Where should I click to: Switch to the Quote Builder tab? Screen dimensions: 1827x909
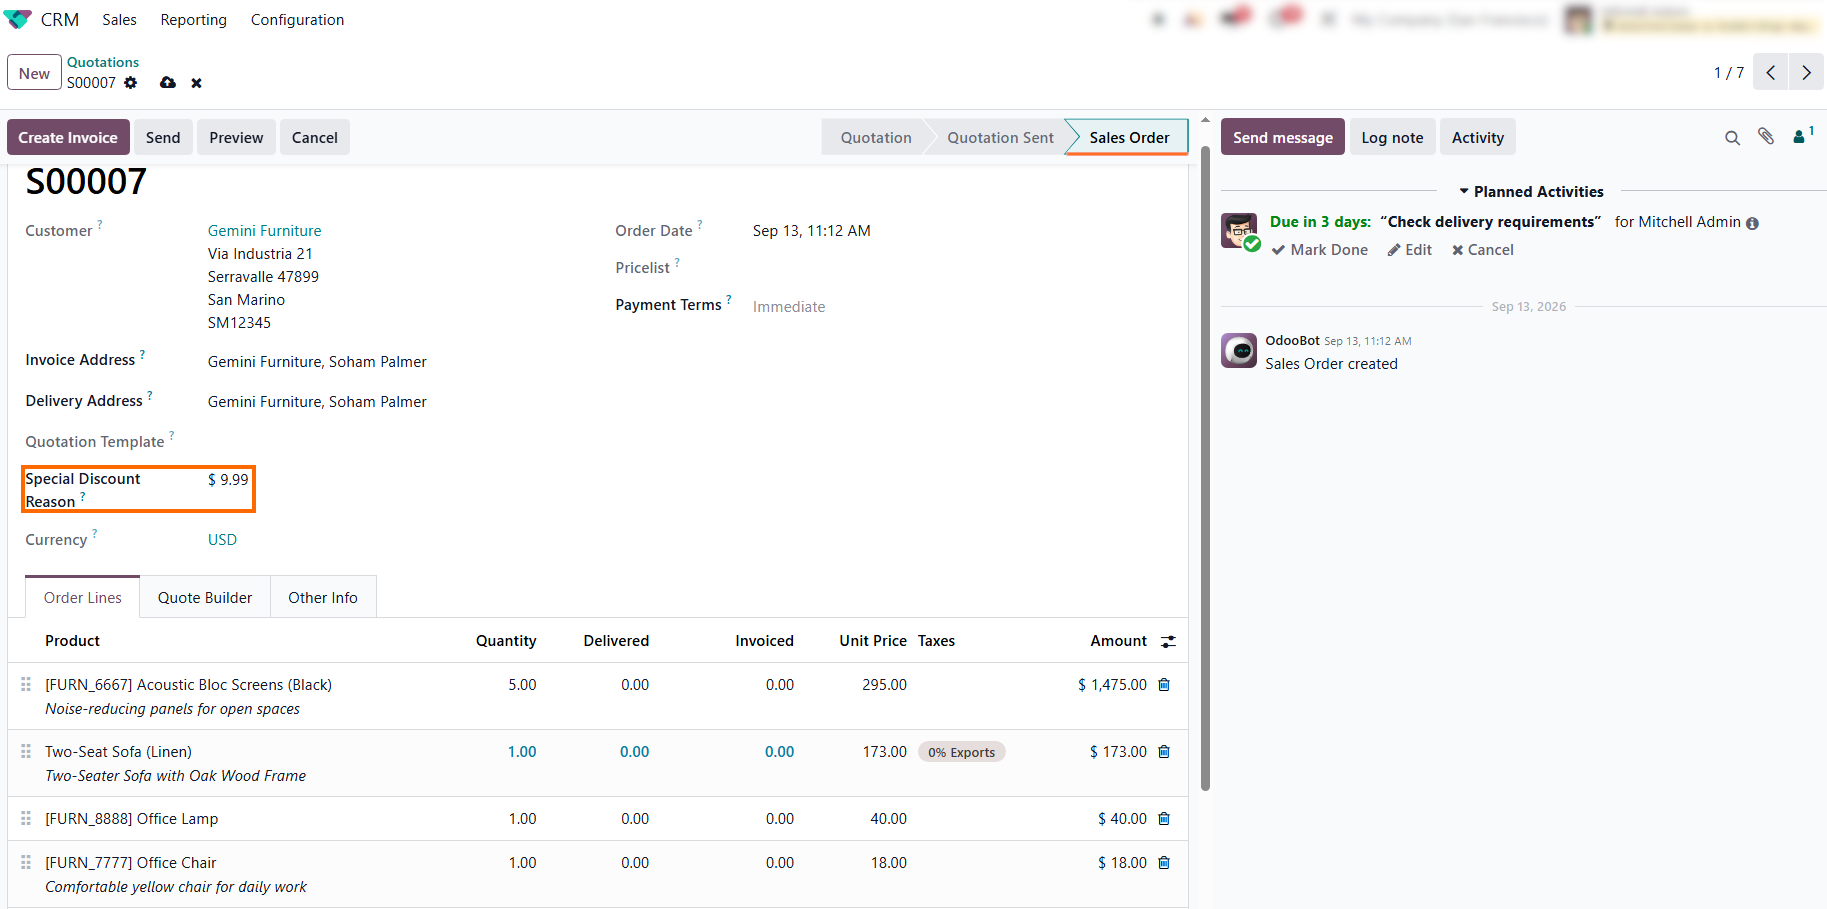(x=205, y=598)
